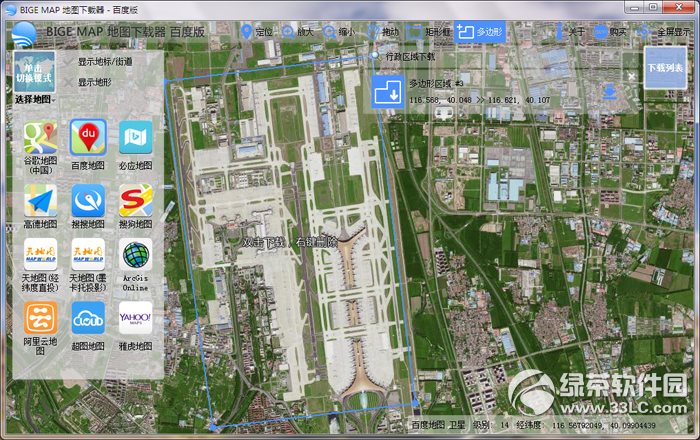Image resolution: width=700 pixels, height=440 pixels.
Task: Select the ArcGis Online globe icon
Action: (x=135, y=254)
